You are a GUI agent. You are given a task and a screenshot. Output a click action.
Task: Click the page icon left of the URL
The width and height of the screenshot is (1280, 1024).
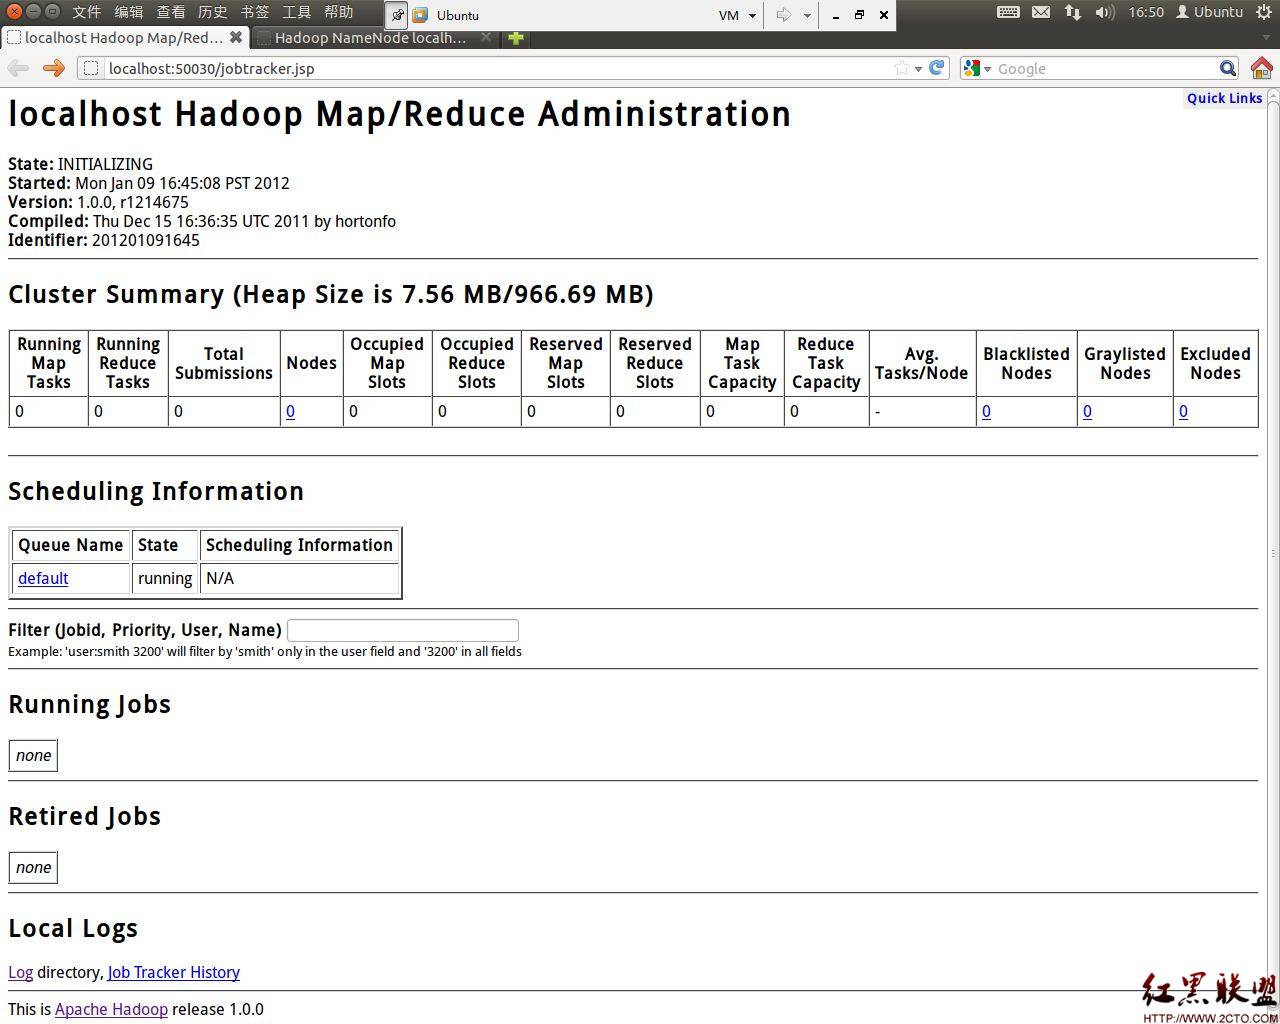click(91, 68)
